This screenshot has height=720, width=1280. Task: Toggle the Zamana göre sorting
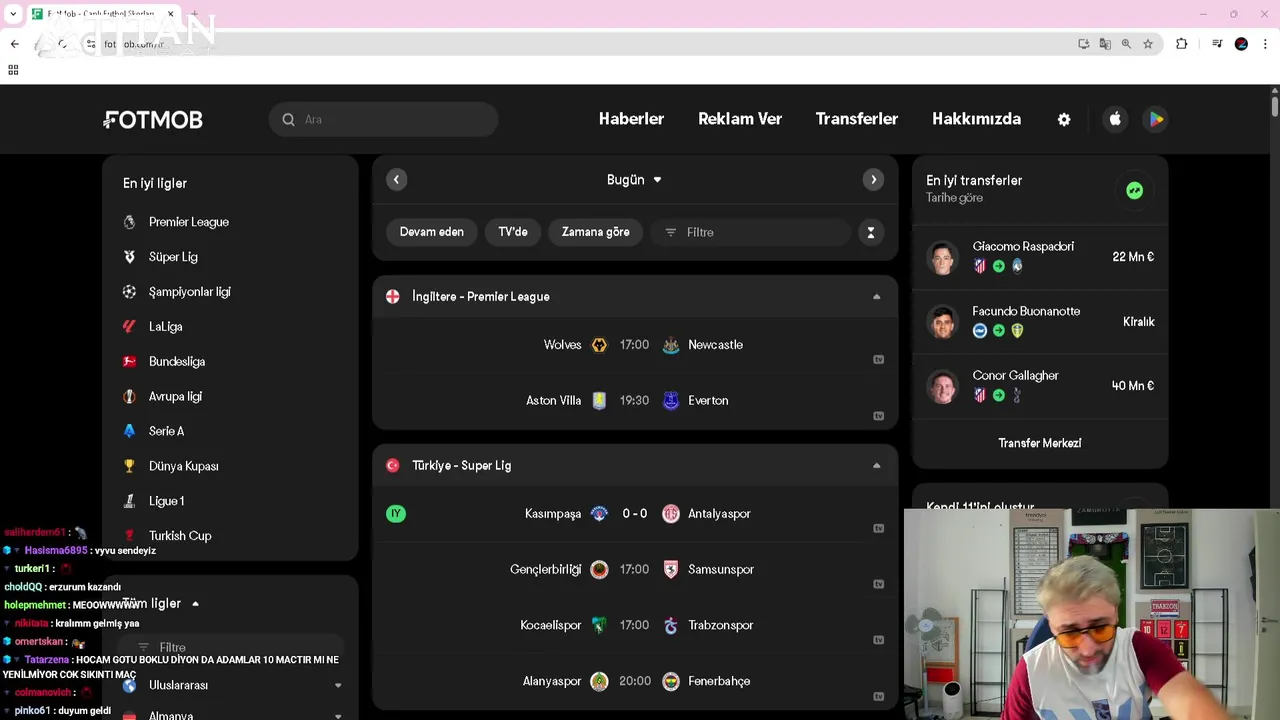tap(596, 232)
